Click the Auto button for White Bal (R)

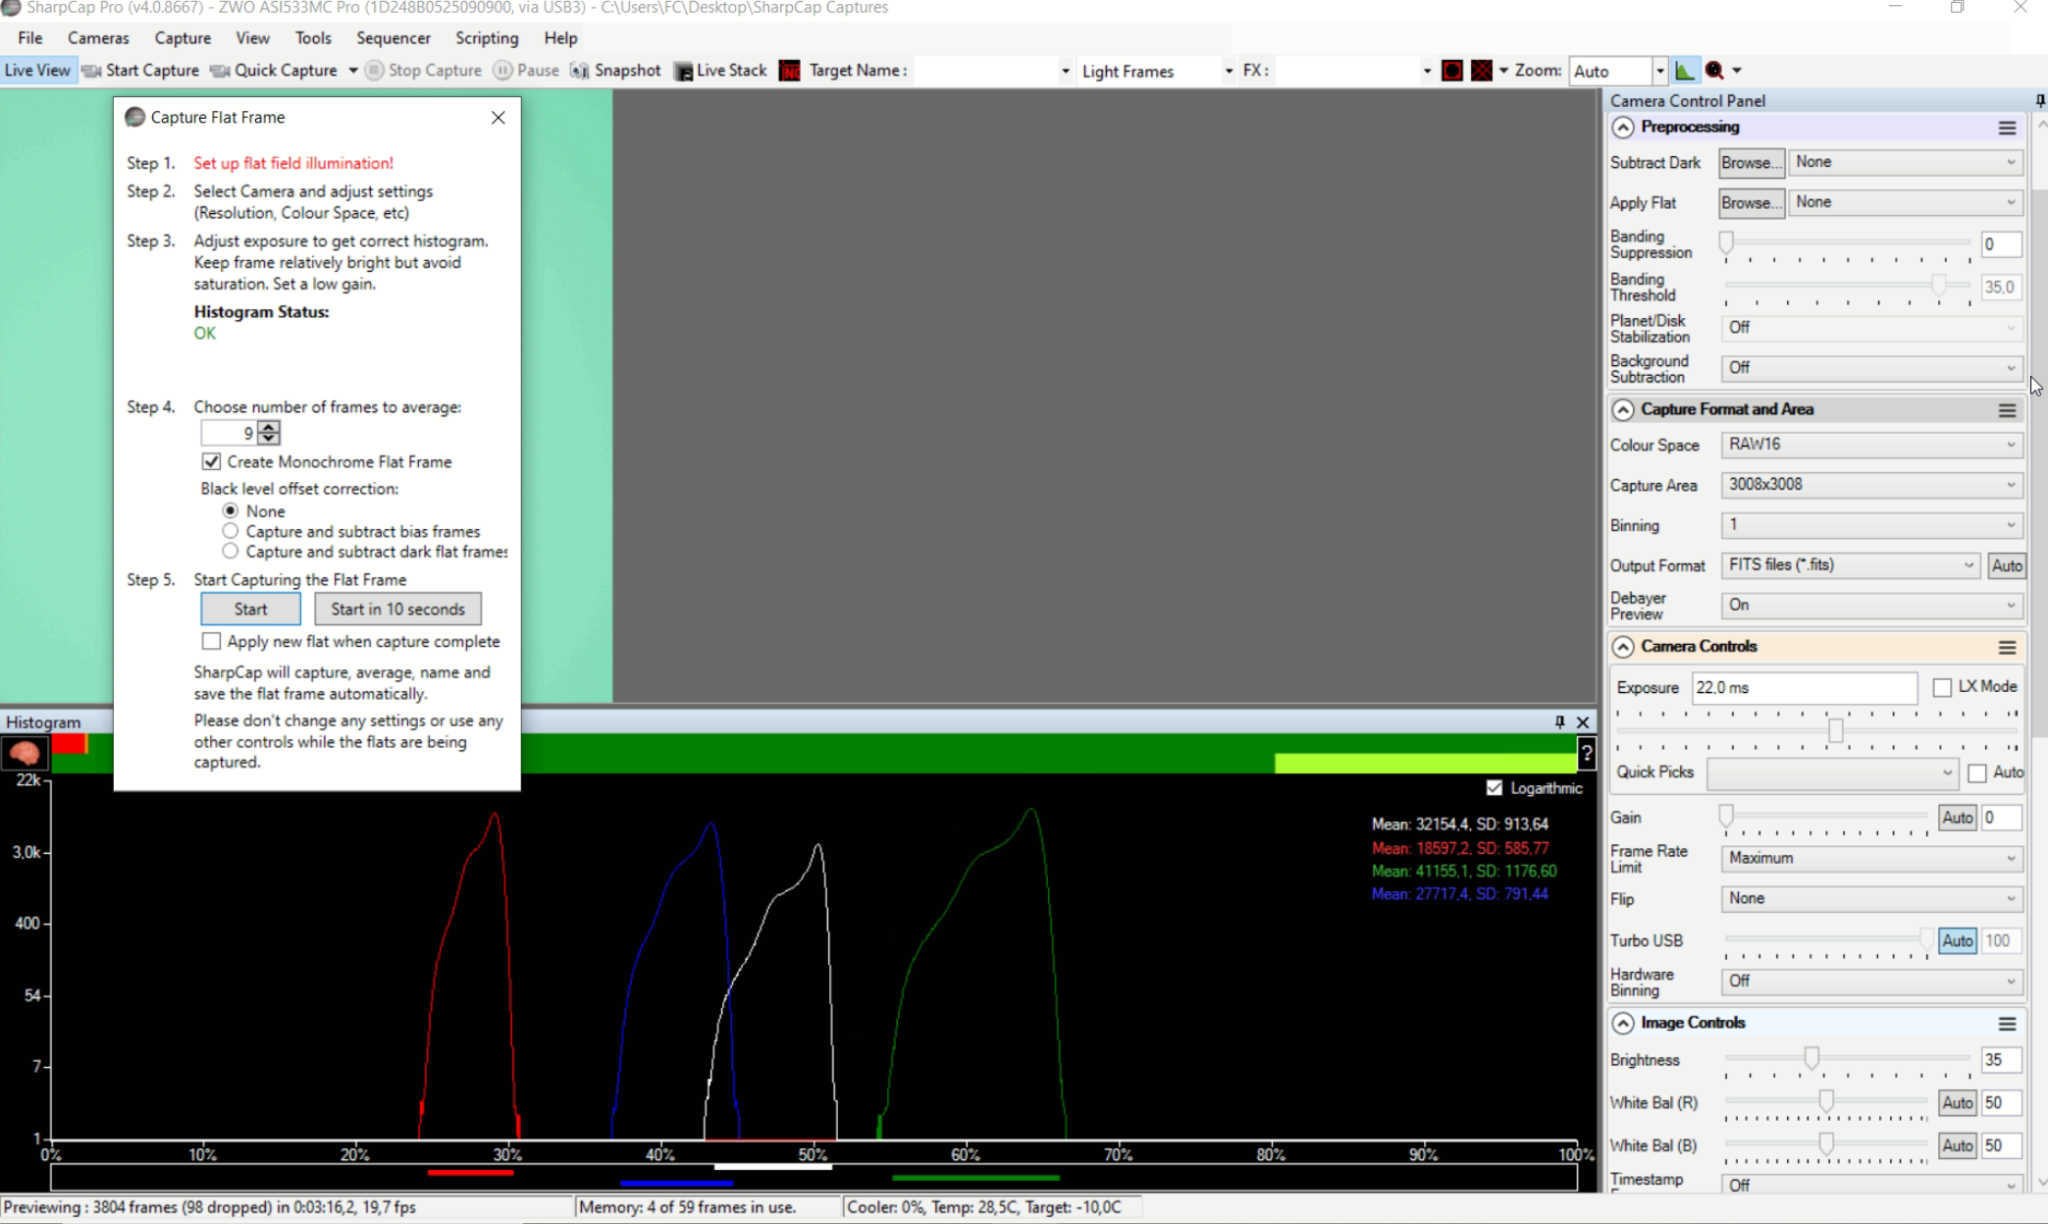[x=1957, y=1103]
